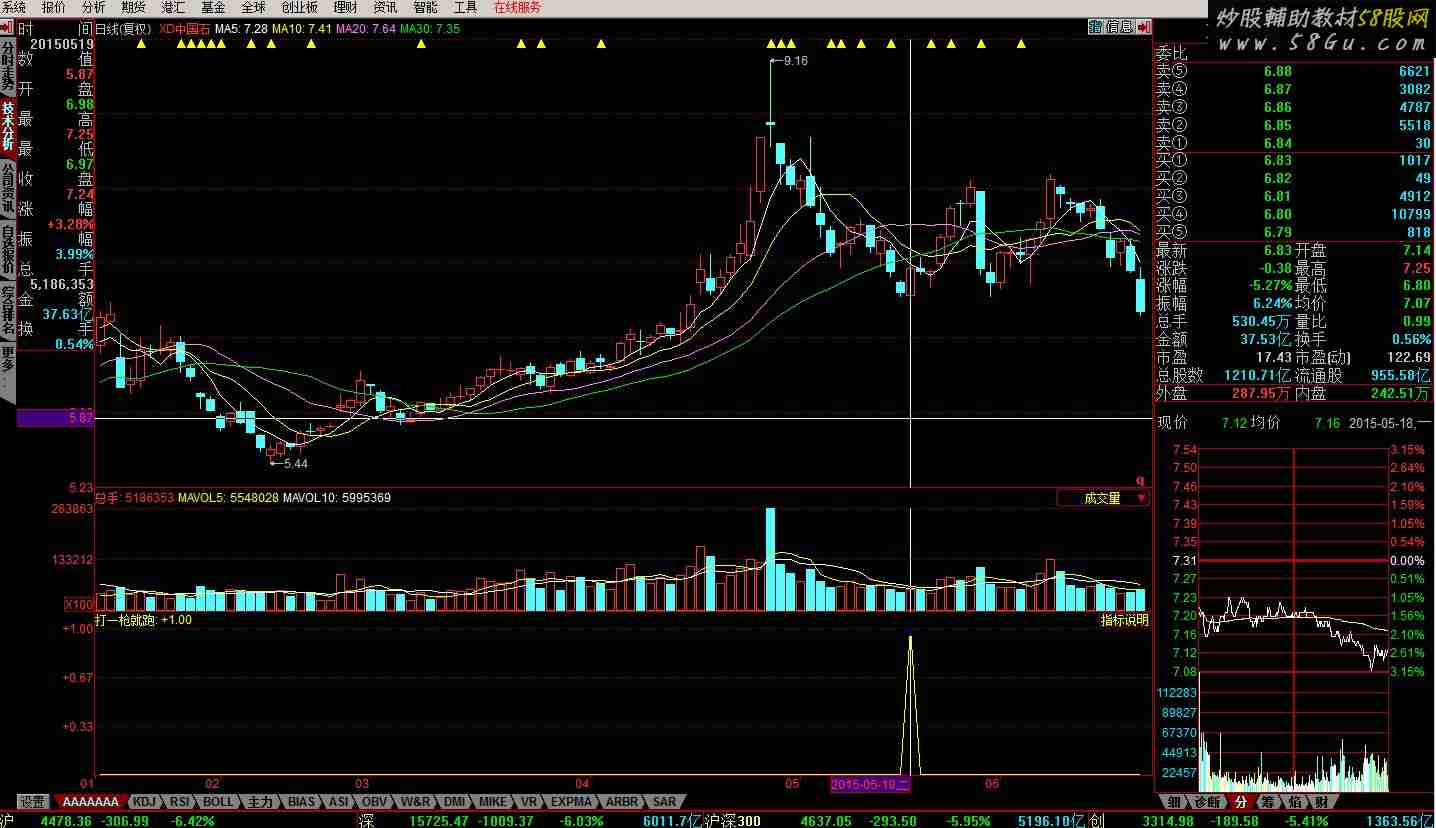
Task: Open the 系统 menu
Action: (x=14, y=7)
